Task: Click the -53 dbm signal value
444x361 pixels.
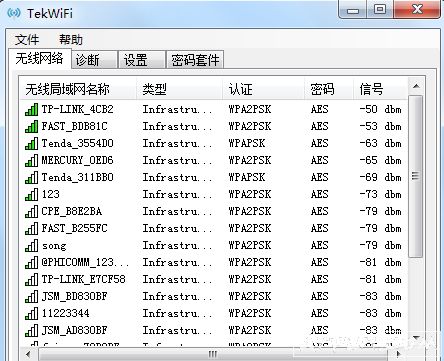Action: (380, 126)
